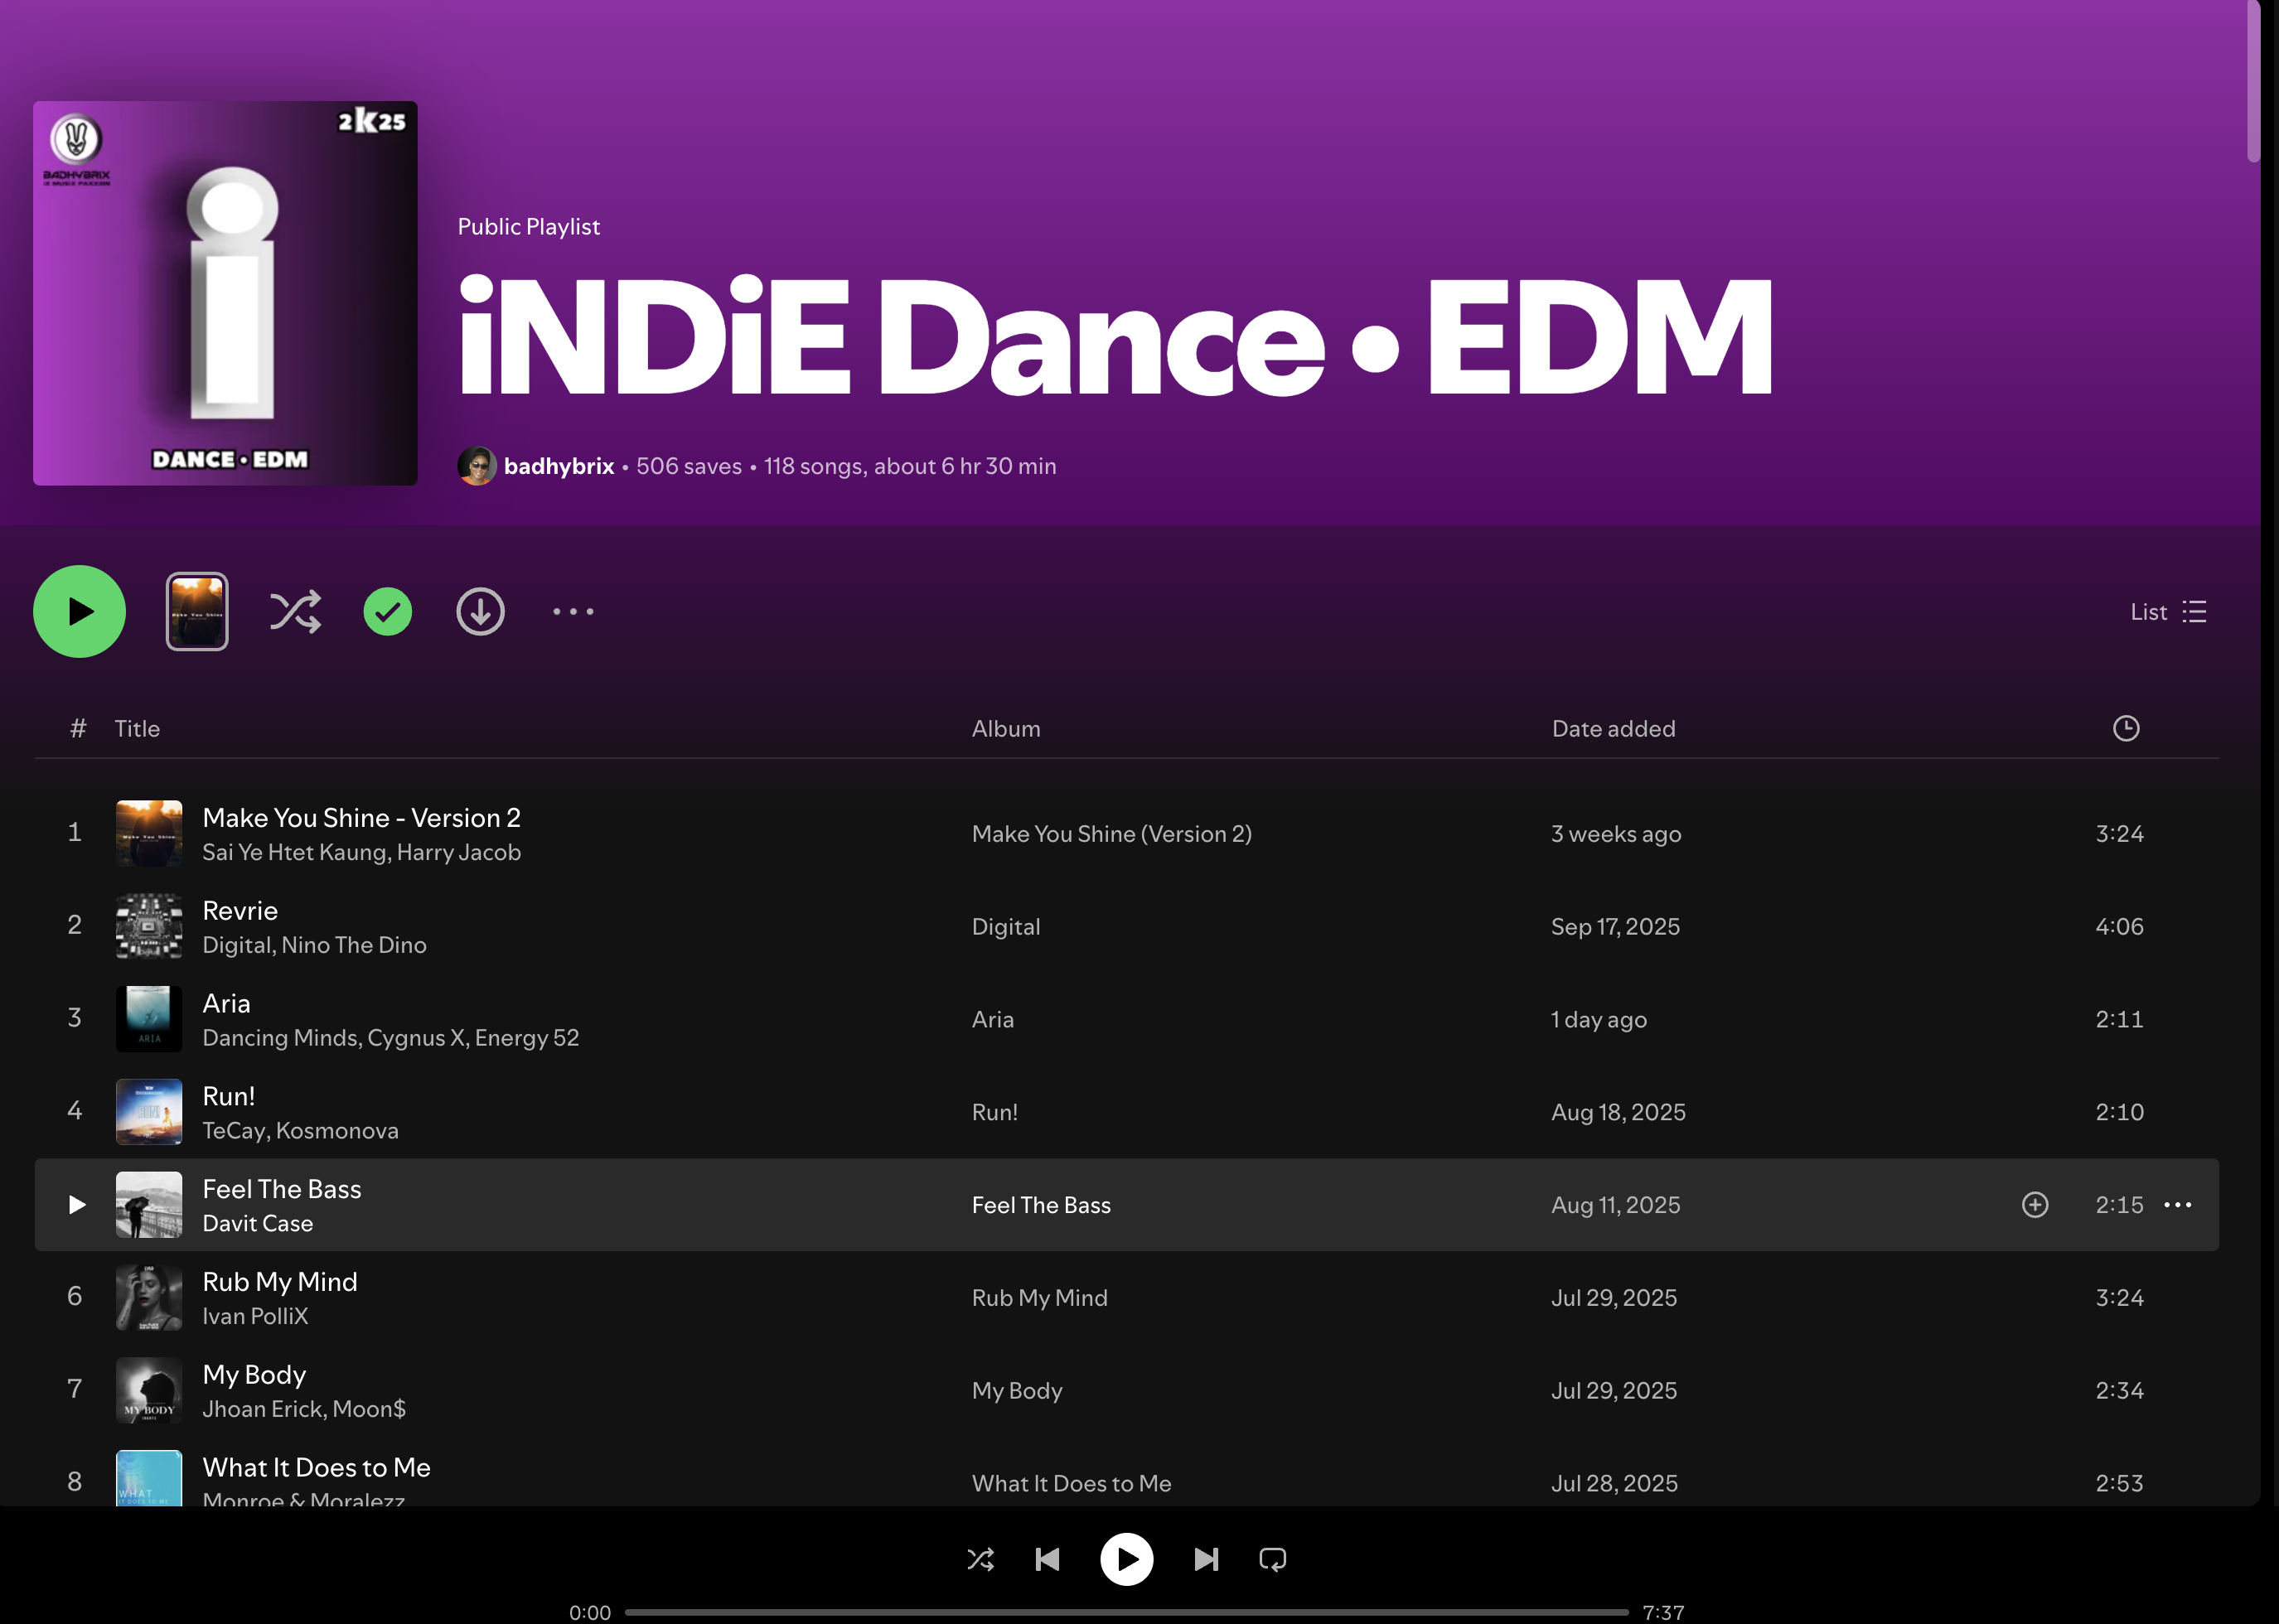Sort by the Album column header
2279x1624 pixels.
(x=1006, y=729)
